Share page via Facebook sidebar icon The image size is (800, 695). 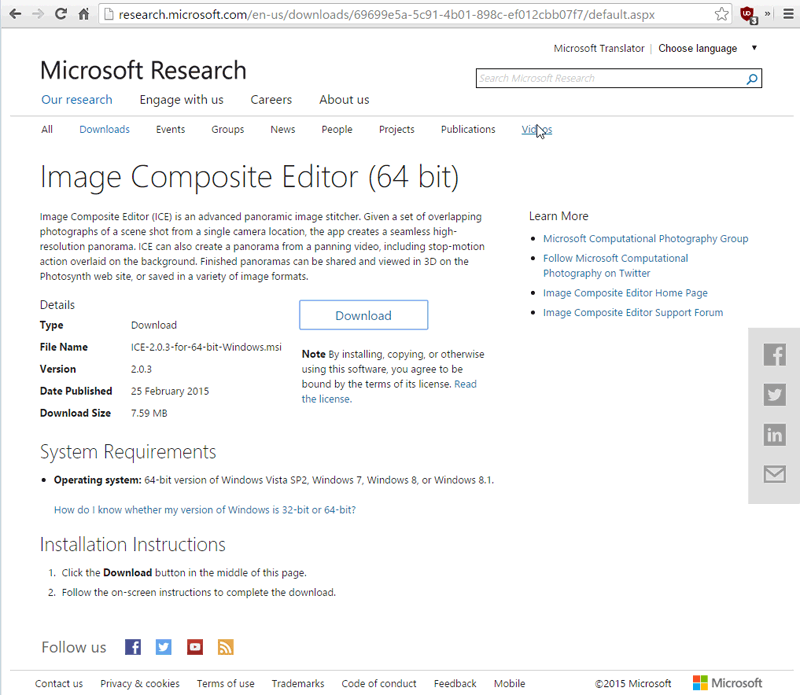[774, 355]
